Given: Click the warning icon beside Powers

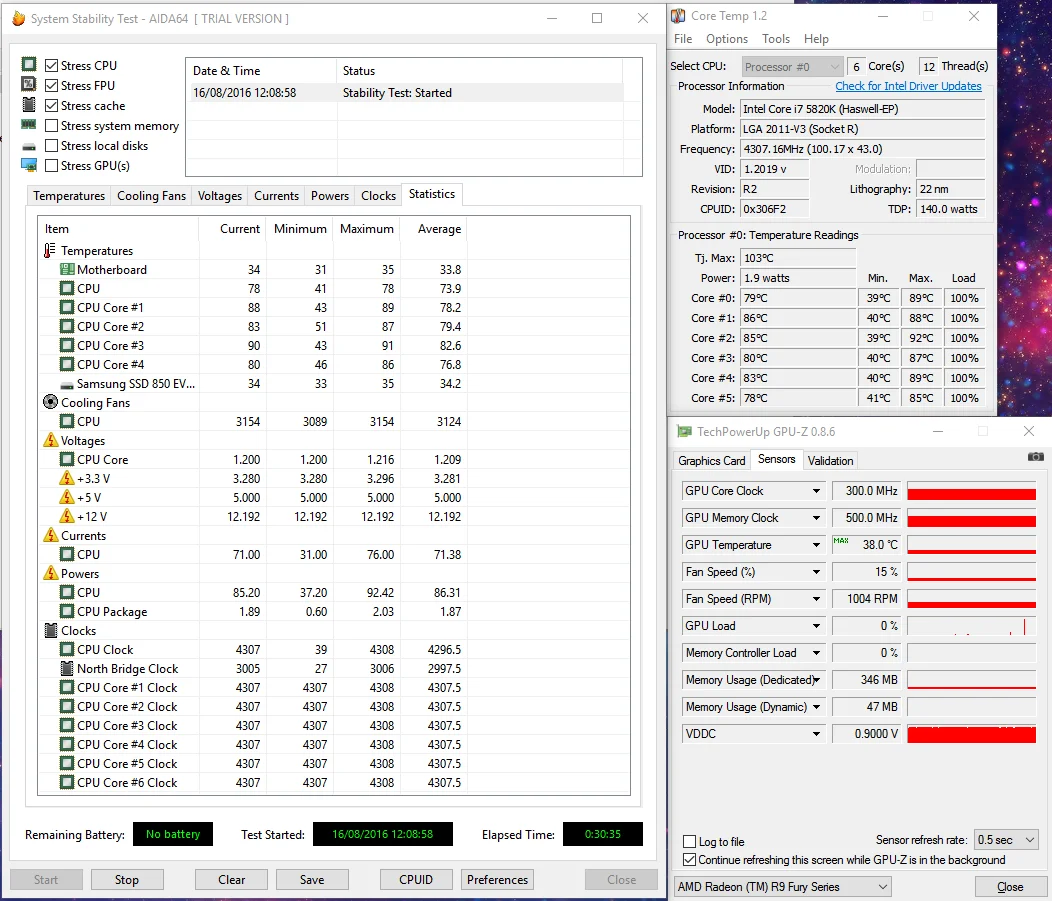Looking at the screenshot, I should click(x=51, y=573).
